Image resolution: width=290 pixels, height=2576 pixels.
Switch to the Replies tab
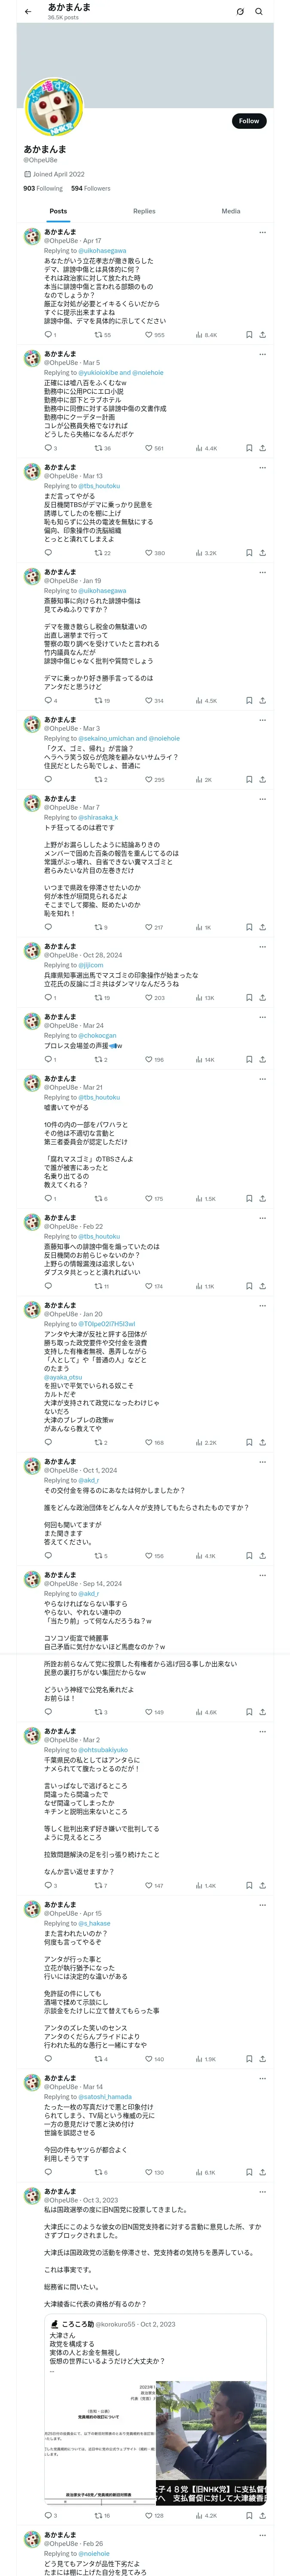tap(144, 211)
